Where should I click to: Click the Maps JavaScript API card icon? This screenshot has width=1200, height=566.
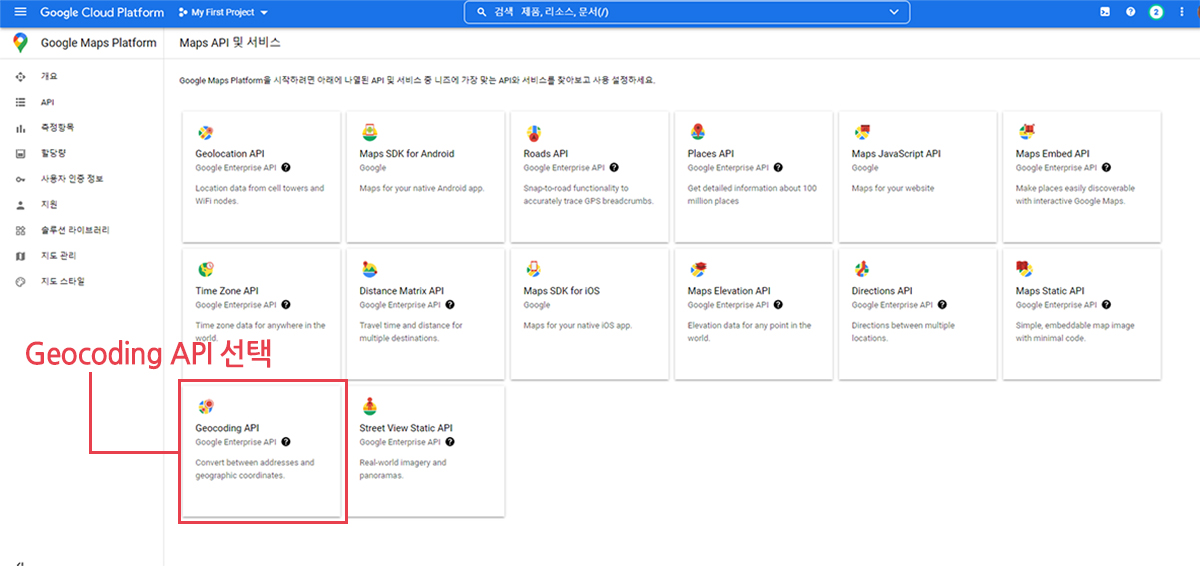(x=861, y=132)
